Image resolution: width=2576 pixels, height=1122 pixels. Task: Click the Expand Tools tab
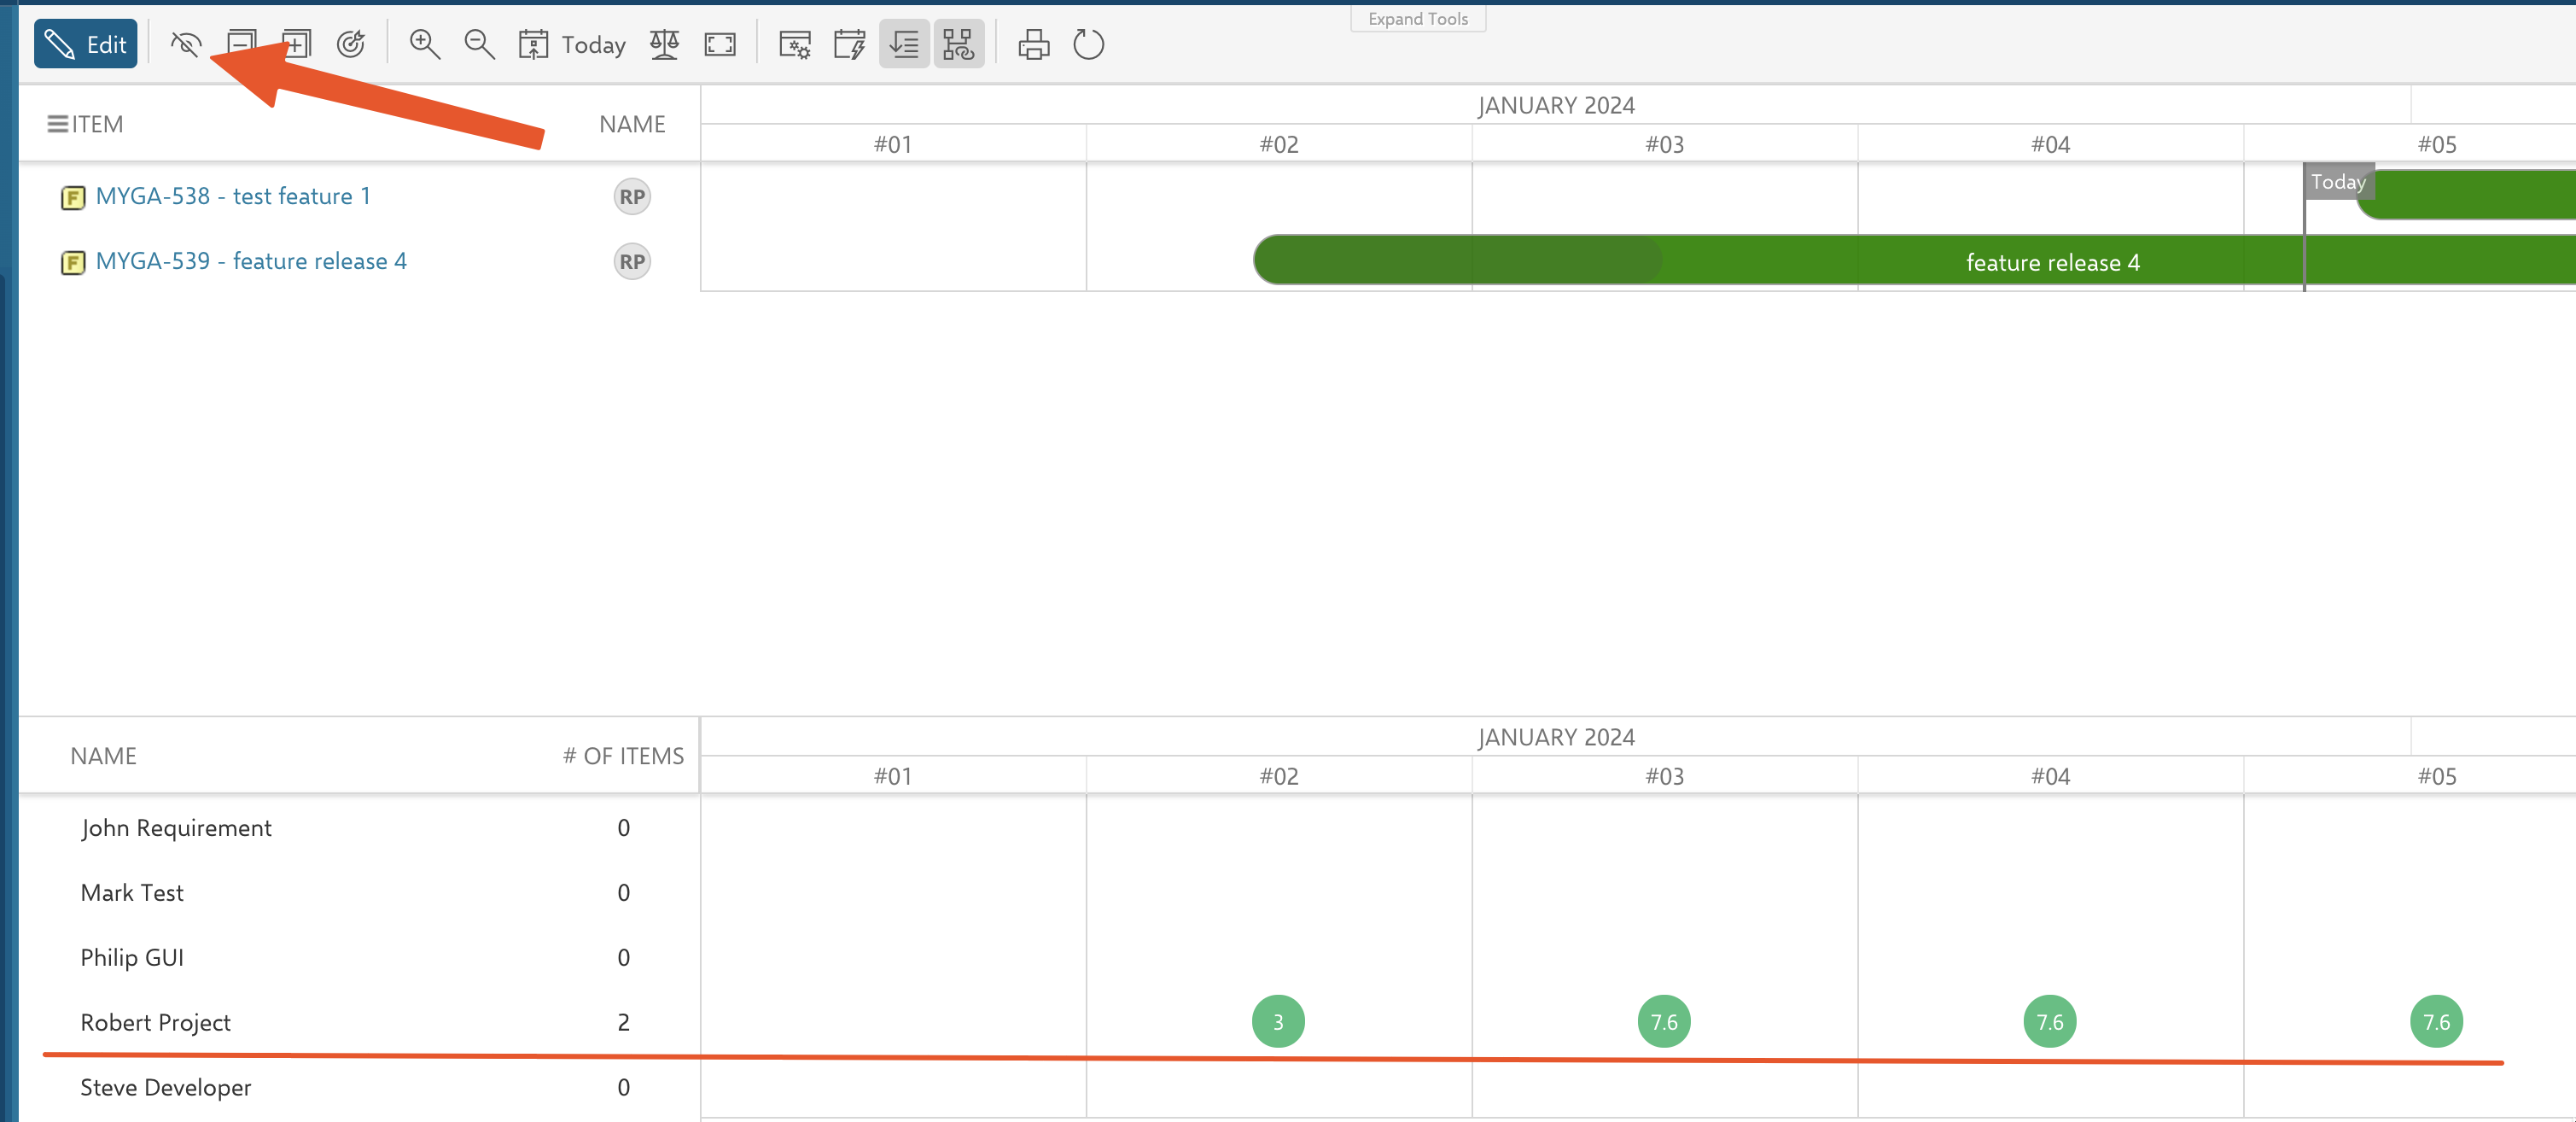[1417, 19]
